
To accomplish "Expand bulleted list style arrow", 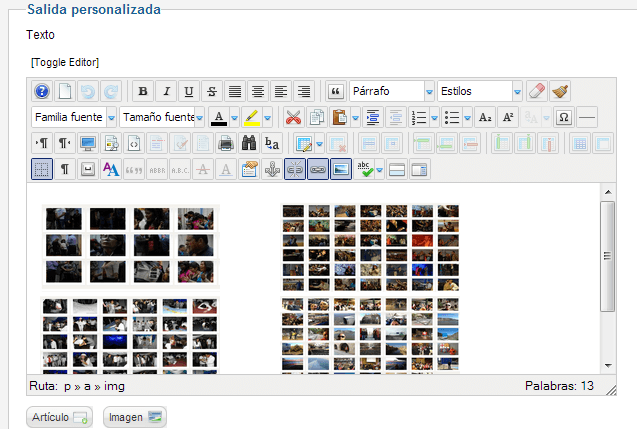I will (x=467, y=117).
